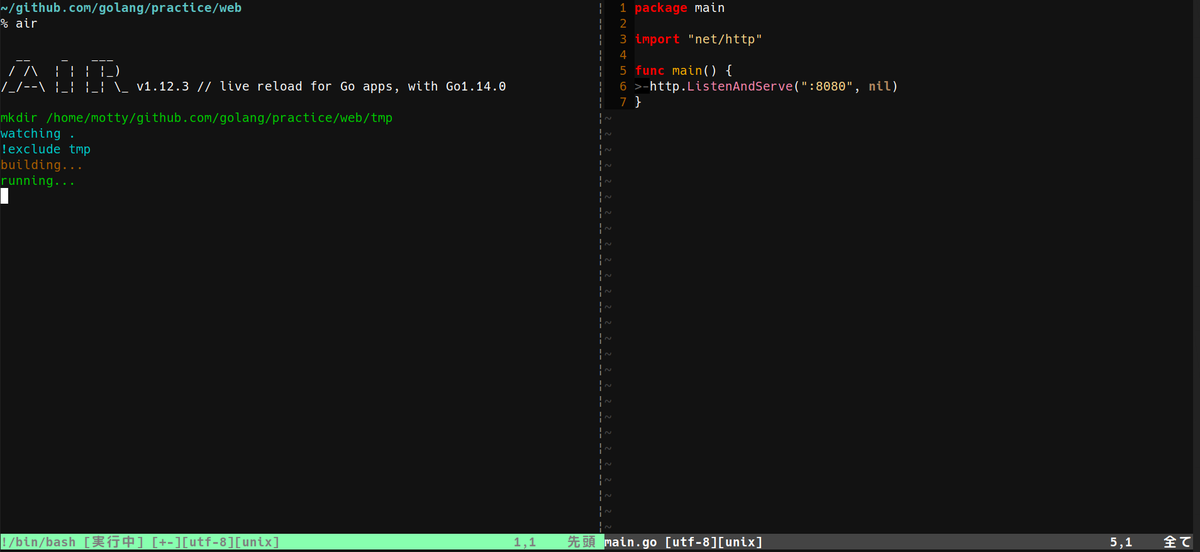Screen dimensions: 1200x552
Task: Click 'package main' in the editor
Action: click(680, 8)
